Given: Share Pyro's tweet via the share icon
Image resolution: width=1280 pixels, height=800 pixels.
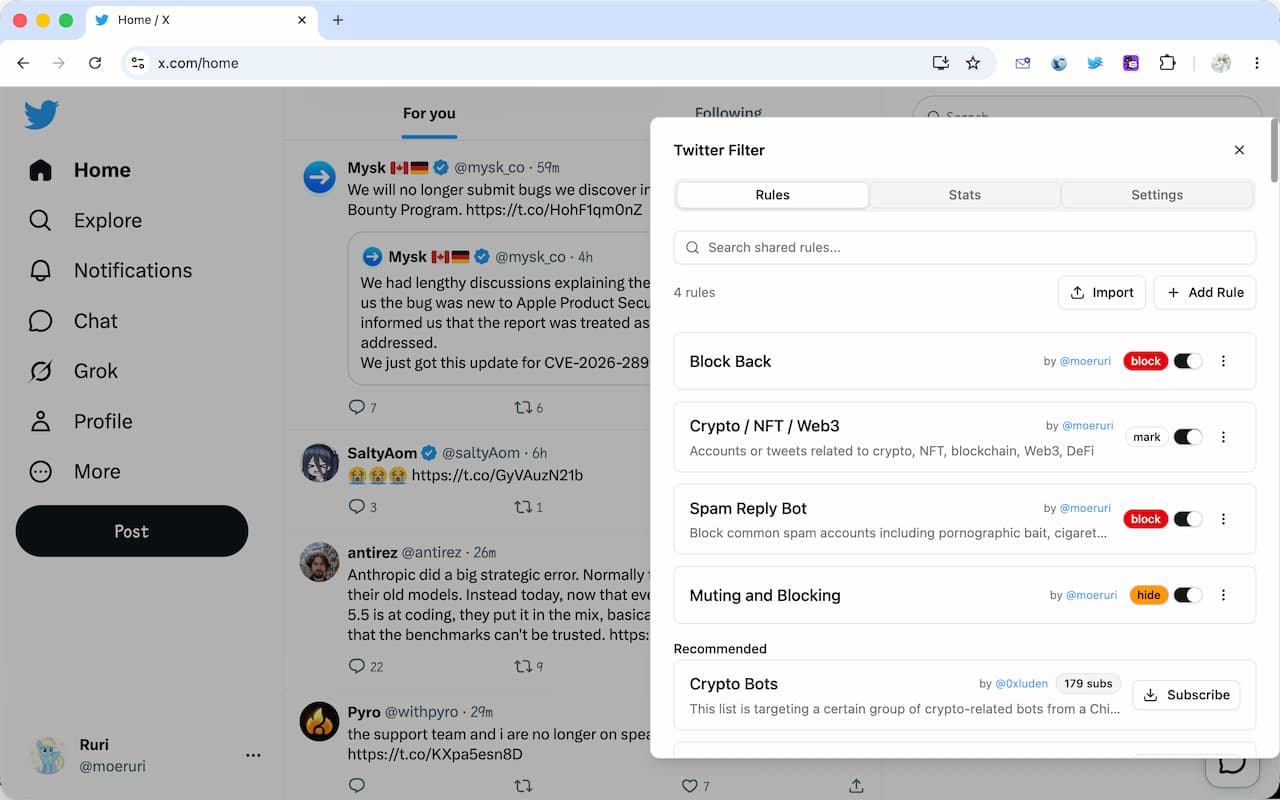Looking at the screenshot, I should [856, 786].
